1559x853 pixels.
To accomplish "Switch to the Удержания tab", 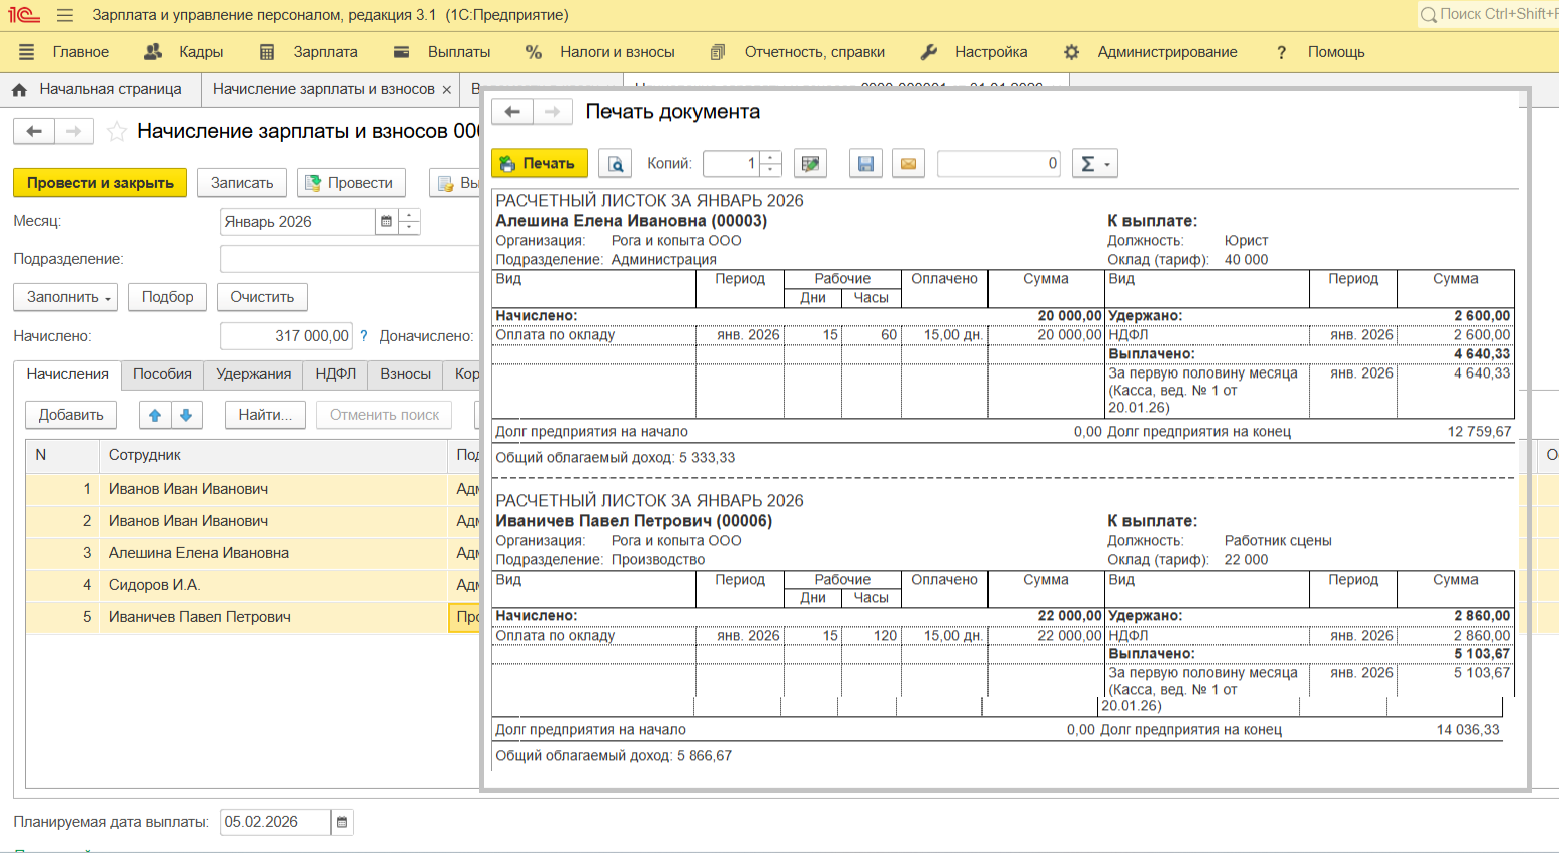I will (x=253, y=374).
